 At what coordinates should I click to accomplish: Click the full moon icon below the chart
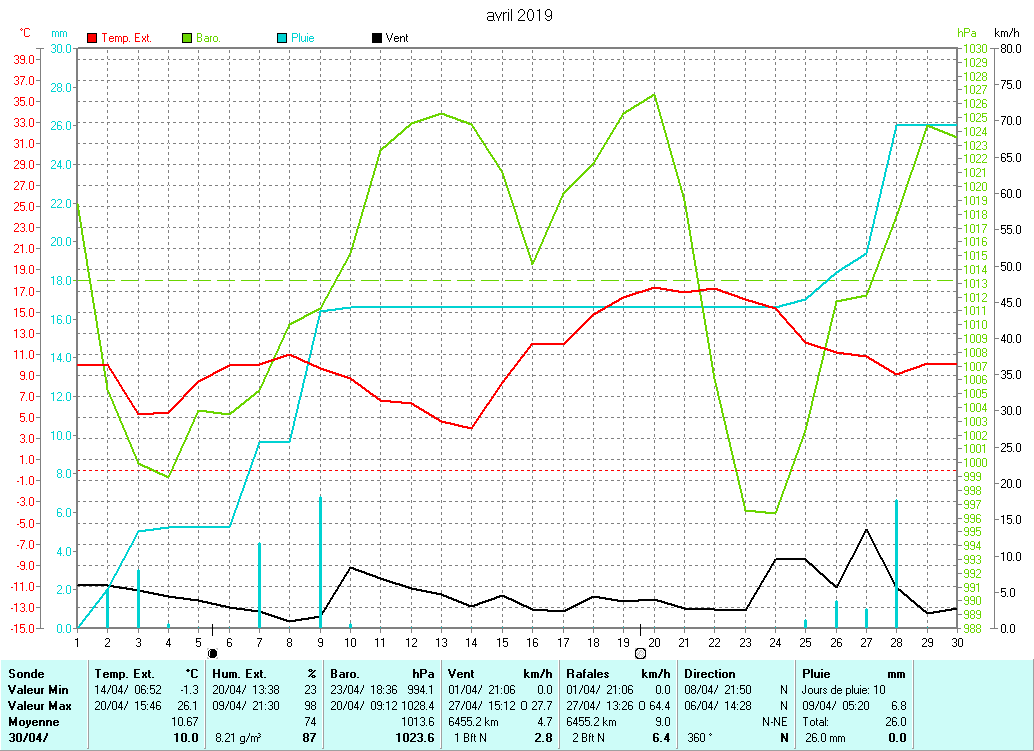click(640, 653)
